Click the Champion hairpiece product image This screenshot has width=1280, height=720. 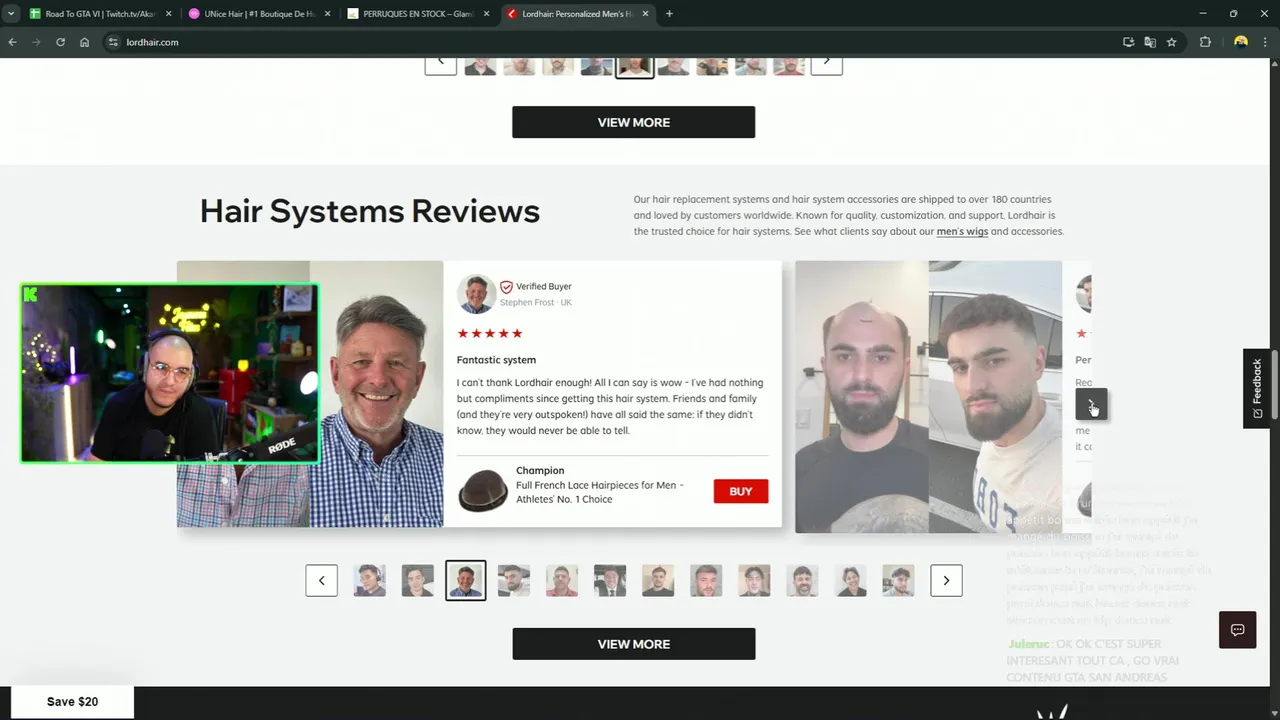click(x=482, y=491)
